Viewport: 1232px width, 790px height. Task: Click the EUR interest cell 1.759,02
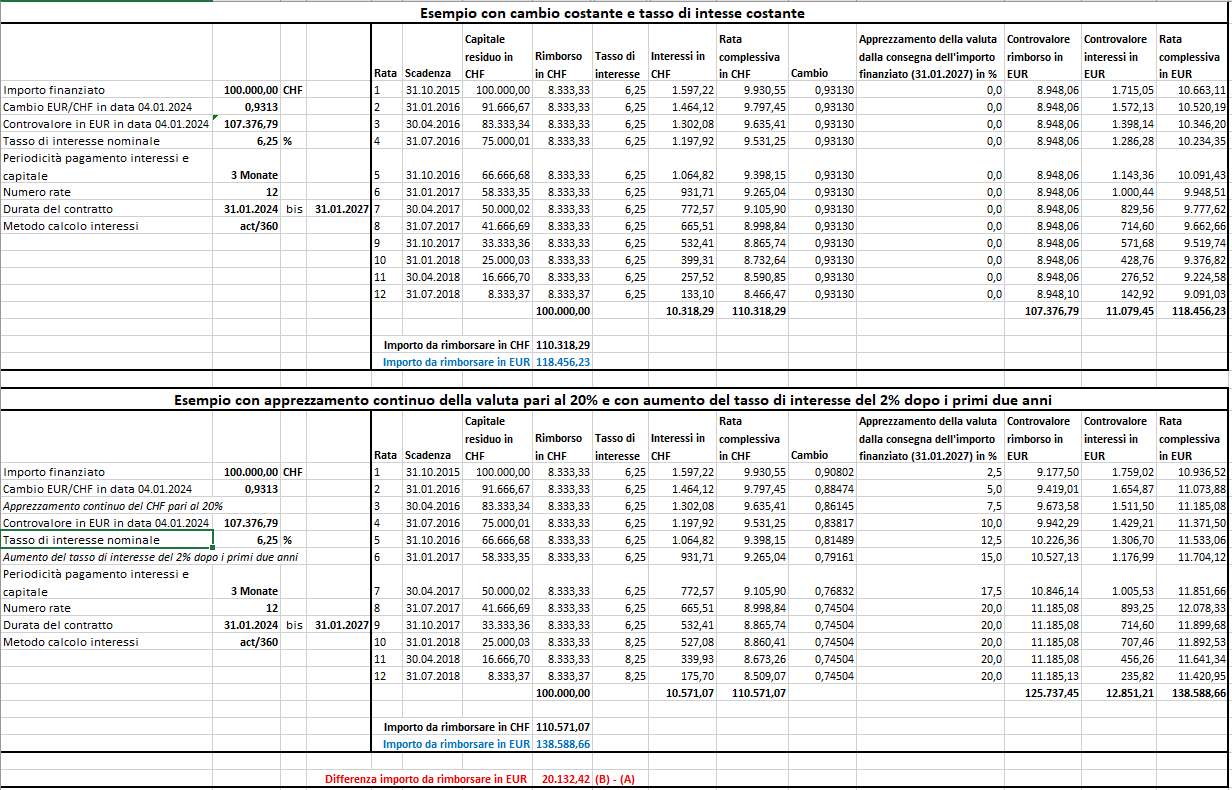tap(1118, 472)
